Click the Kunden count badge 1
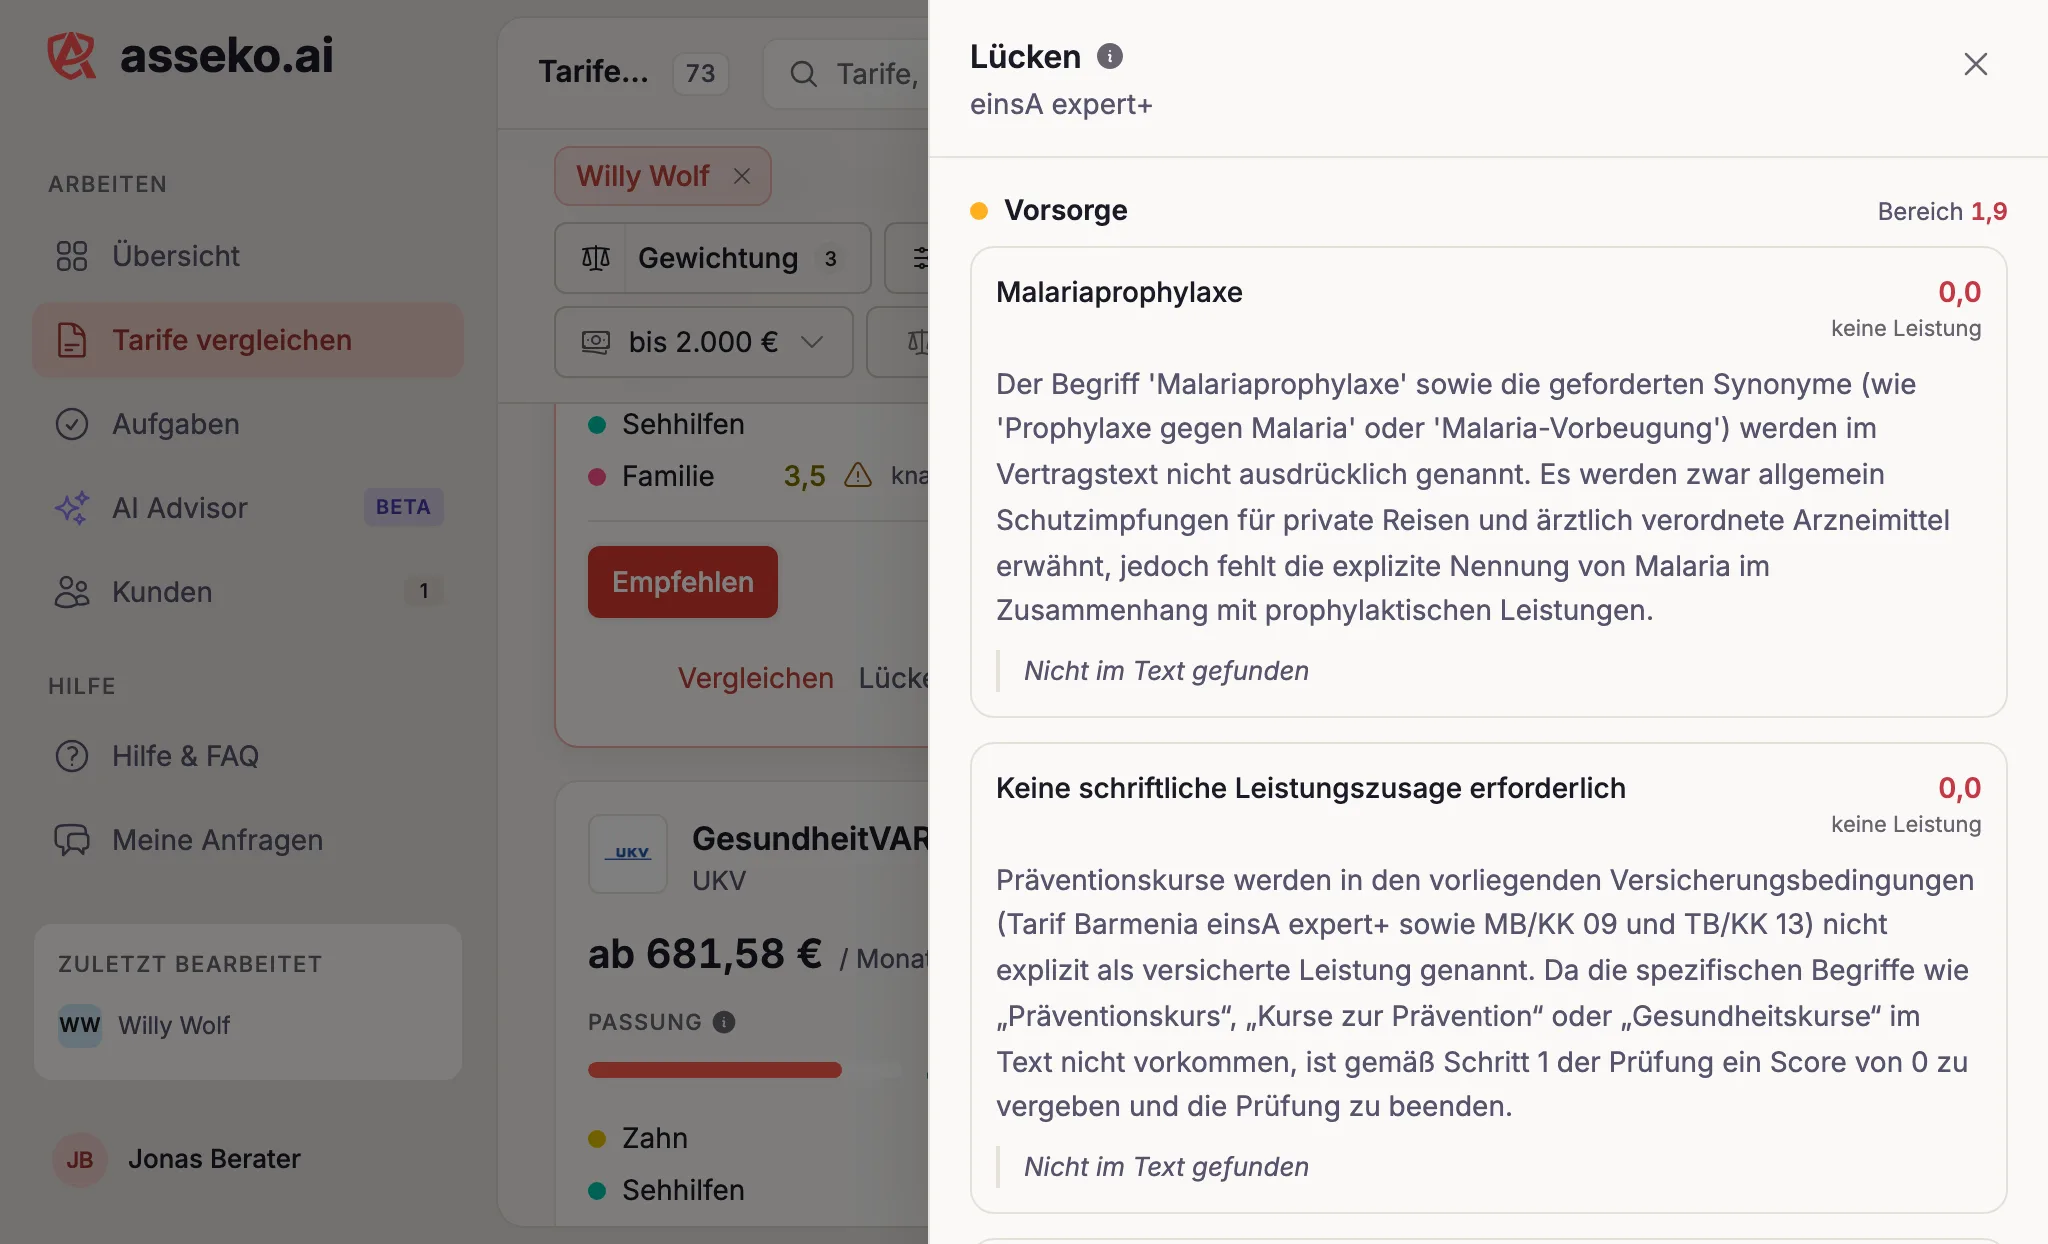The width and height of the screenshot is (2048, 1244). tap(424, 591)
